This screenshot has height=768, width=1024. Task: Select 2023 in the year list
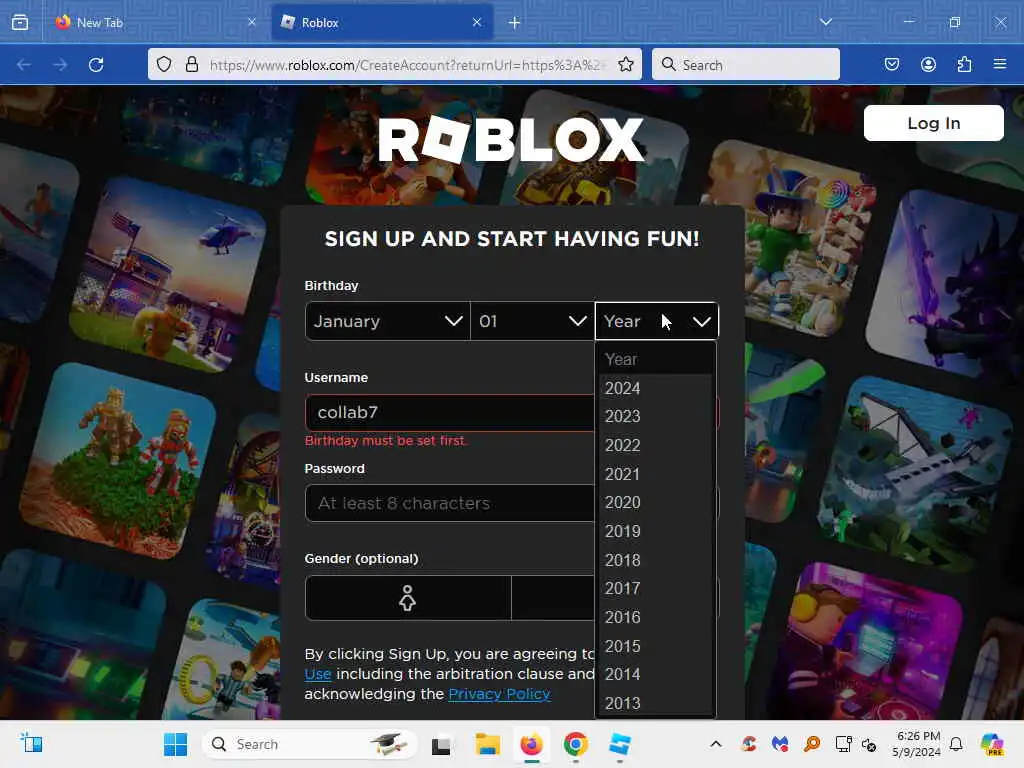[655, 416]
